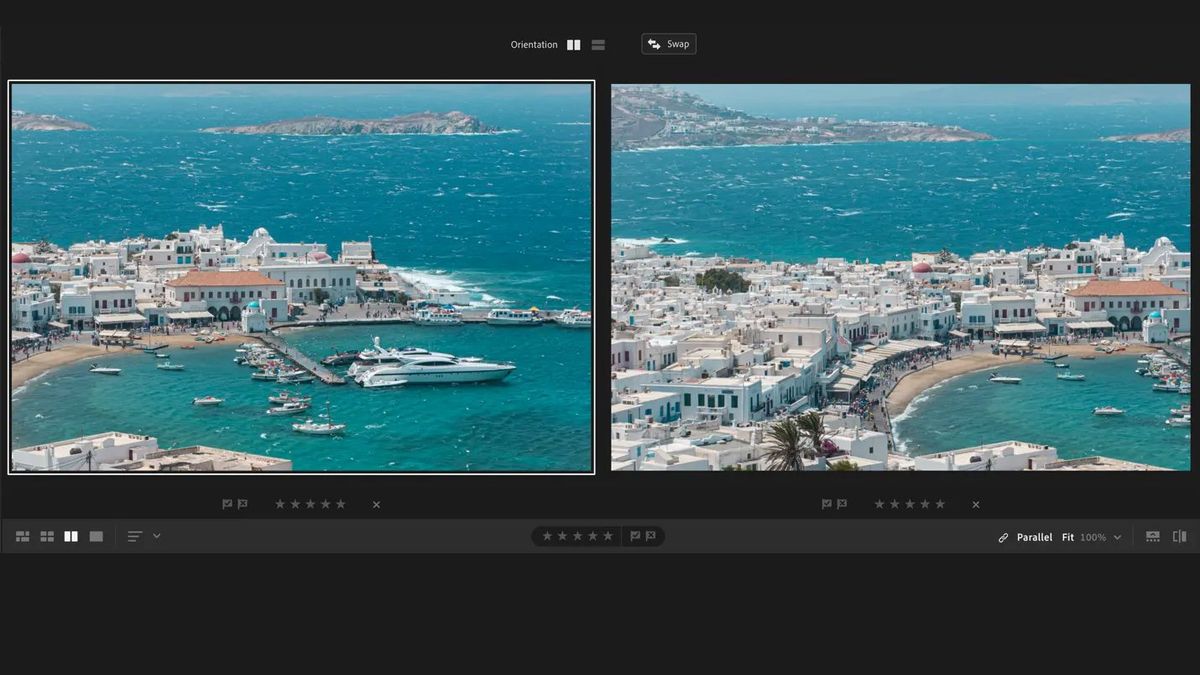The width and height of the screenshot is (1200, 675).
Task: Reject the right photo with its flag
Action: (841, 504)
